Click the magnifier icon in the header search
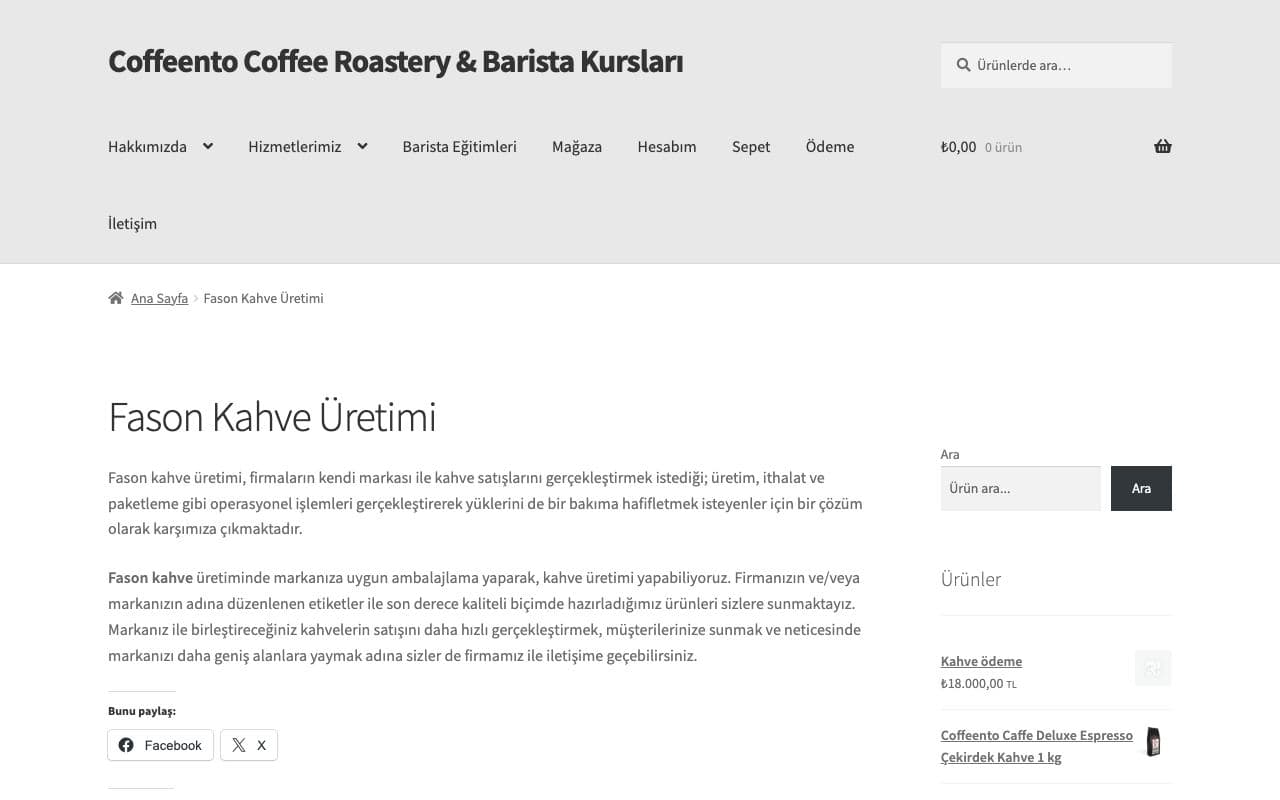Viewport: 1280px width, 800px height. pyautogui.click(x=963, y=65)
